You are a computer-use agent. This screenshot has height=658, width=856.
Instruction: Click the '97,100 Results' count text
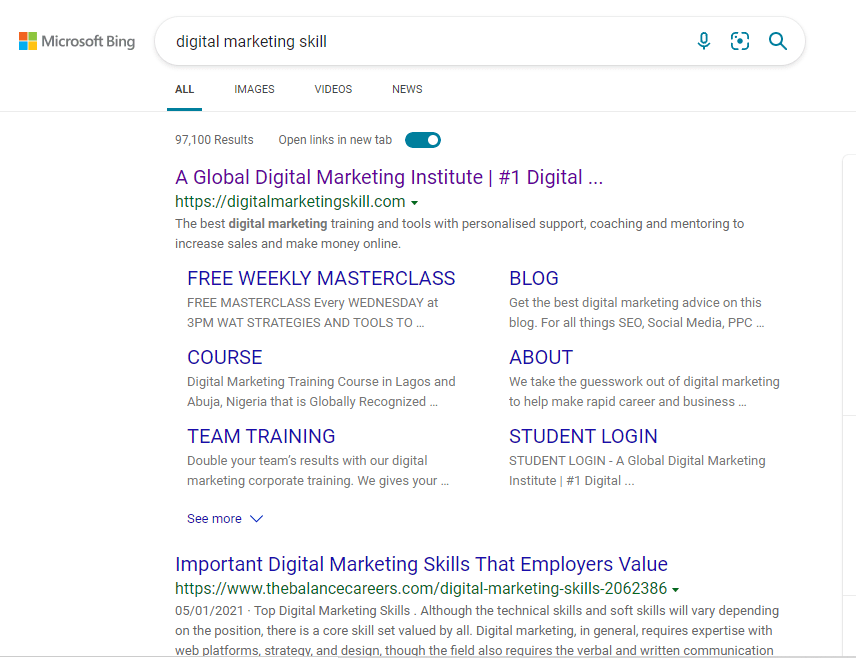pyautogui.click(x=214, y=140)
